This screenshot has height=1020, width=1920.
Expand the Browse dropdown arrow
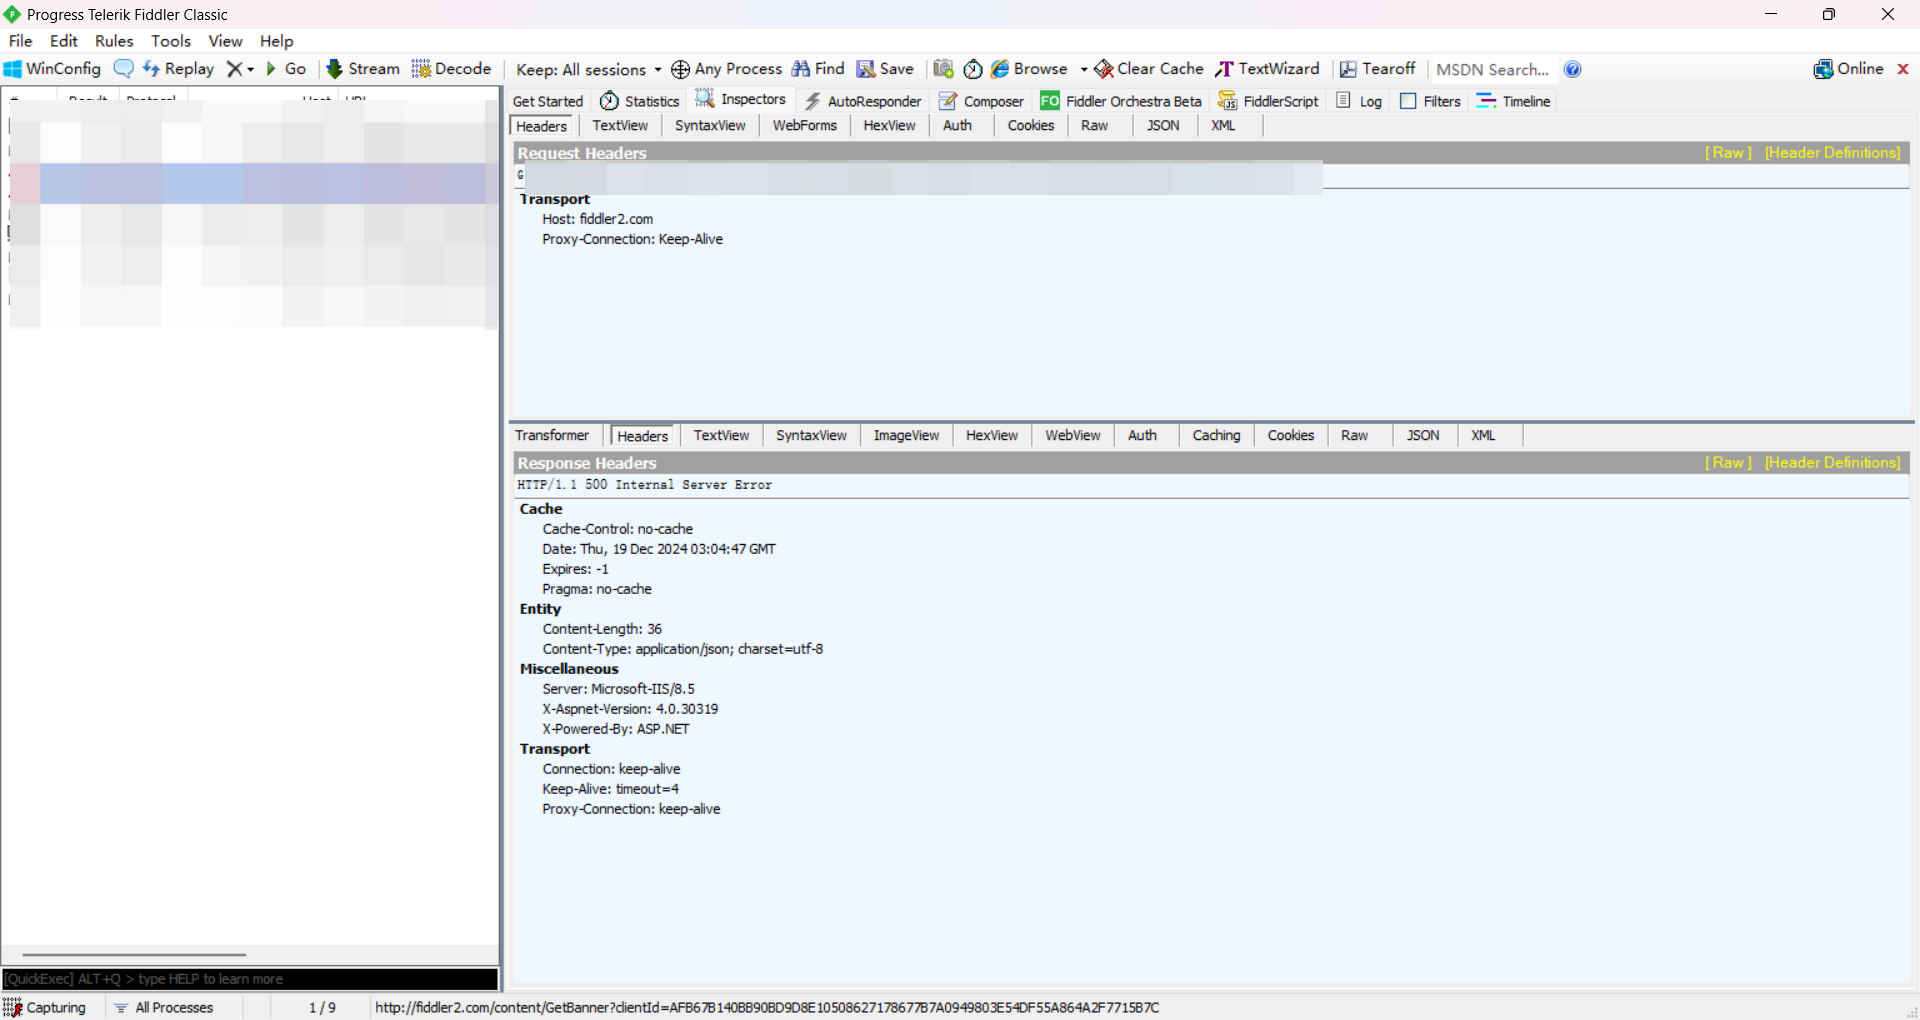pos(1084,69)
